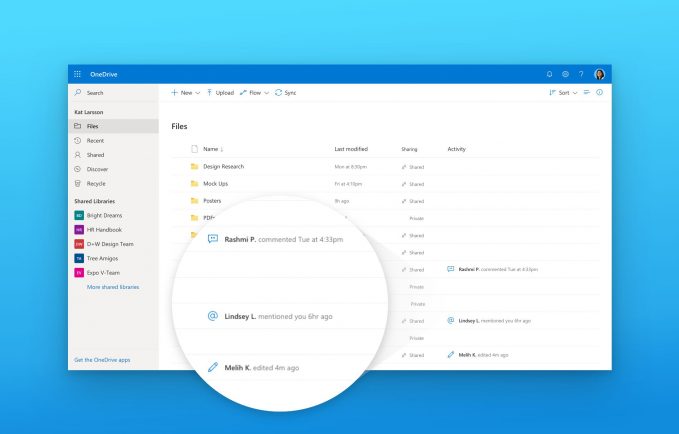The height and width of the screenshot is (434, 679).
Task: Click Get the OneDrive apps link
Action: [102, 360]
